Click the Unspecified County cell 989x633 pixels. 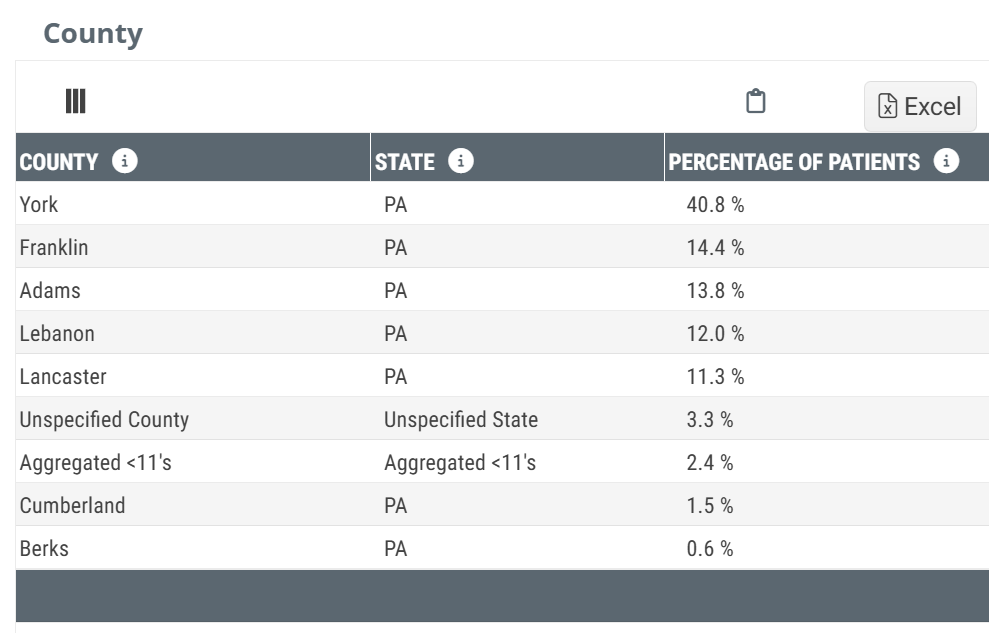(x=104, y=420)
